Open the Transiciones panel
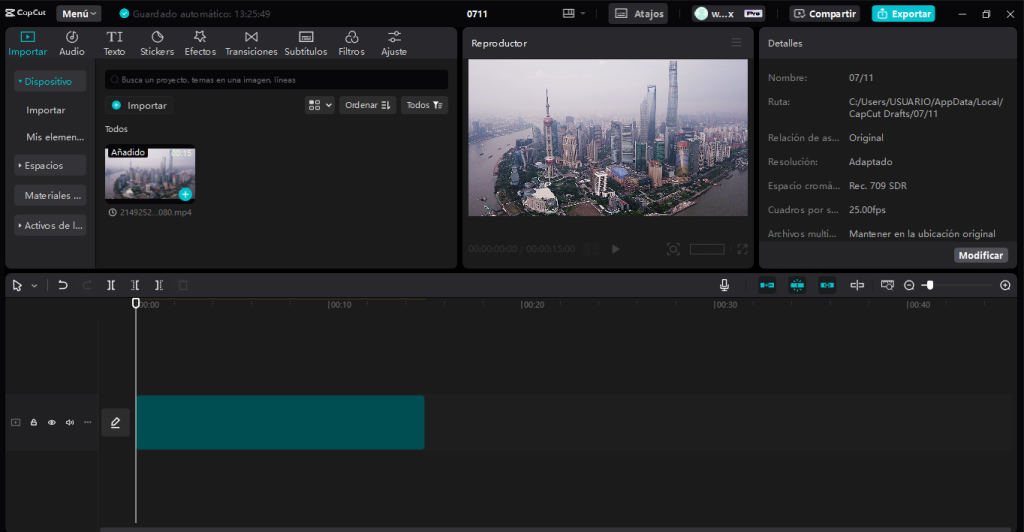Viewport: 1024px width, 532px height. click(251, 43)
